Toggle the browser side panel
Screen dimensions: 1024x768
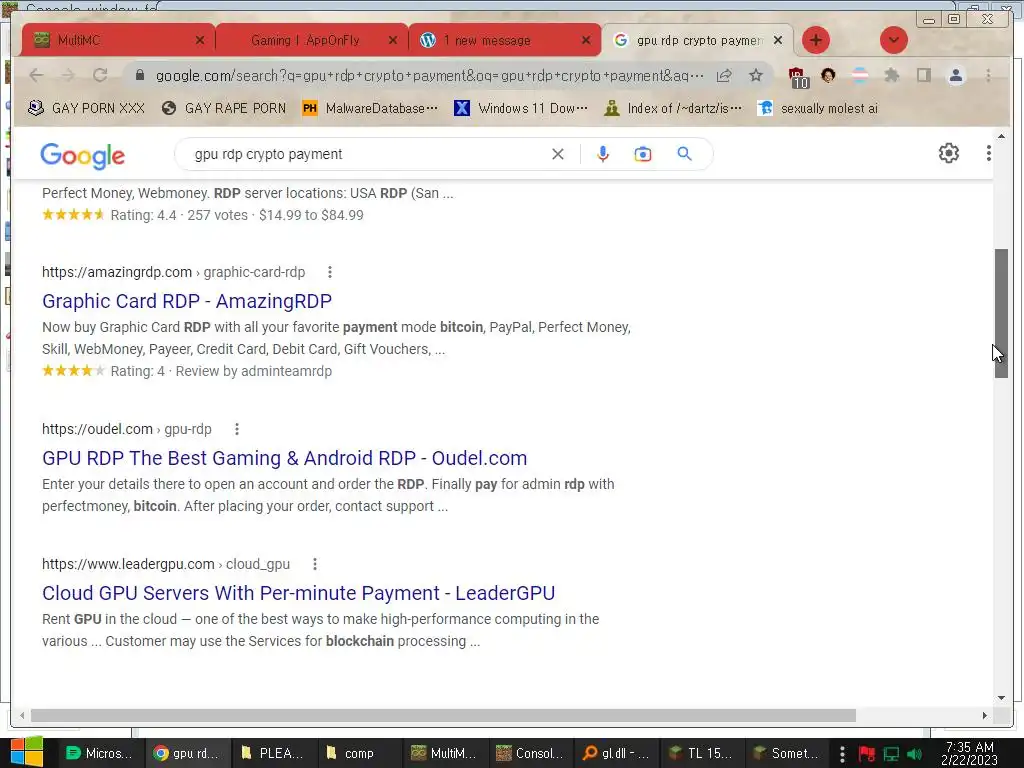(x=923, y=76)
